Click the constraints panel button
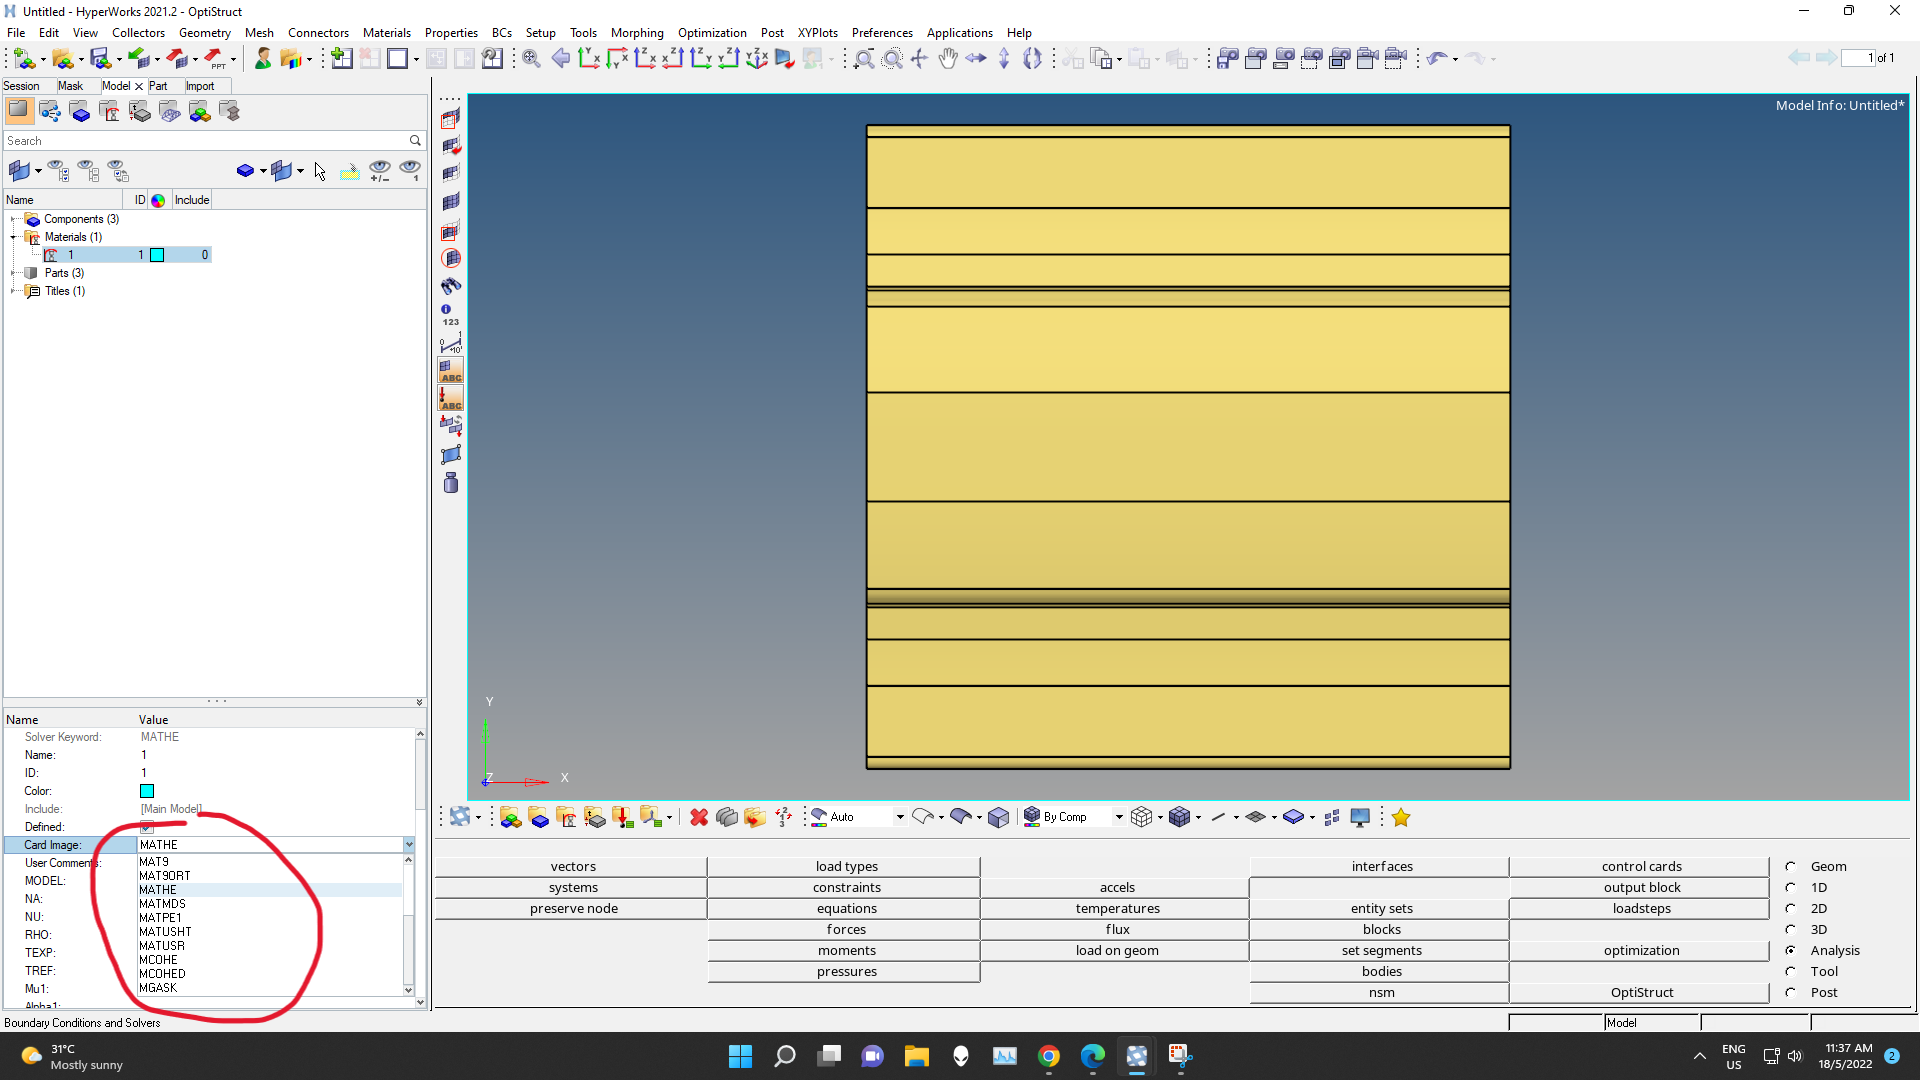The image size is (1920, 1080). point(846,887)
